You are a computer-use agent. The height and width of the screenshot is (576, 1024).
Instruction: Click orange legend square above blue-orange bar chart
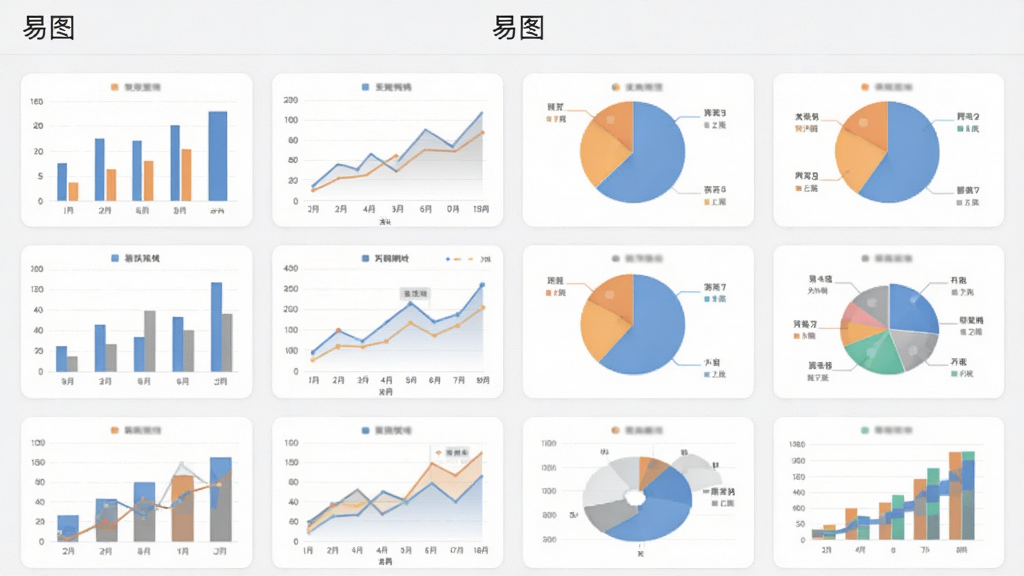click(x=115, y=87)
